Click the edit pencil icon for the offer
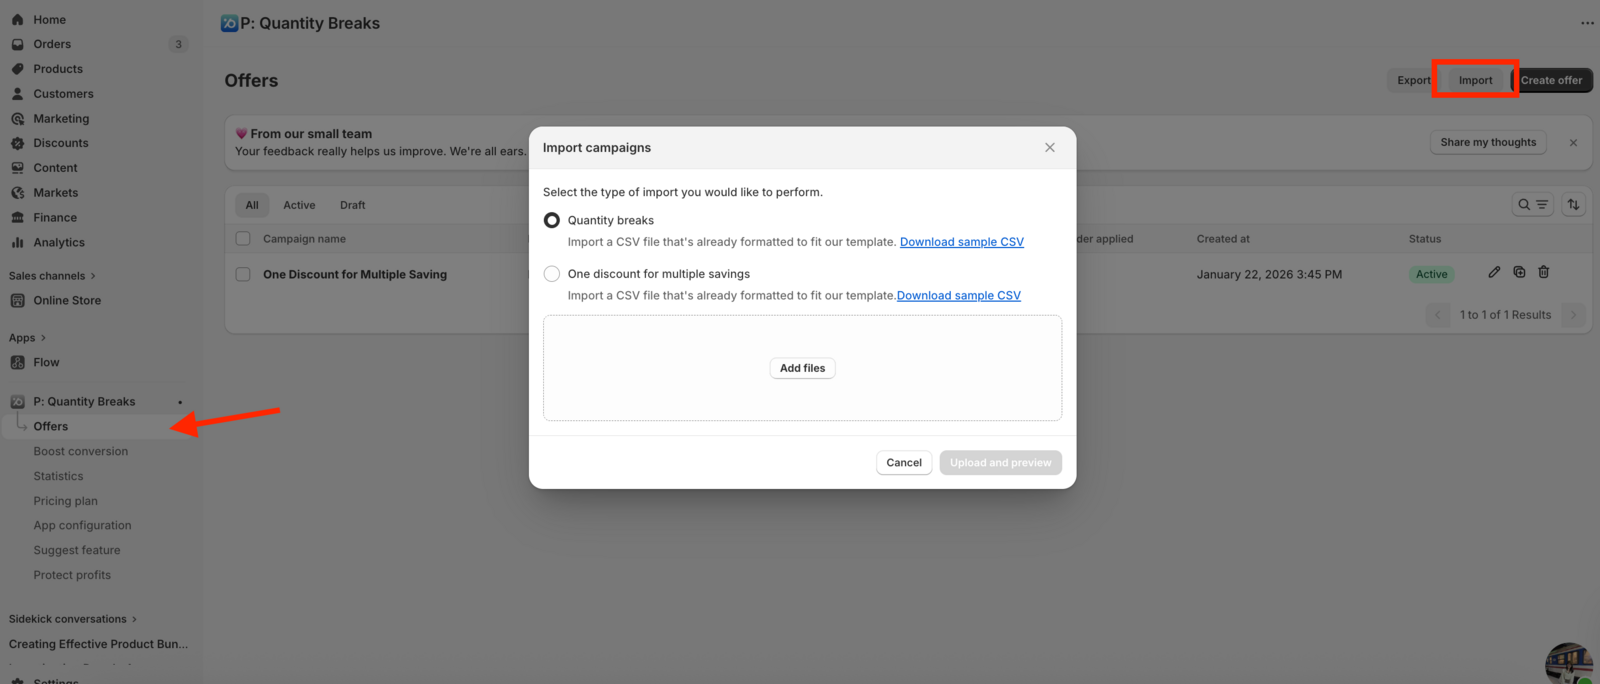 (1494, 272)
